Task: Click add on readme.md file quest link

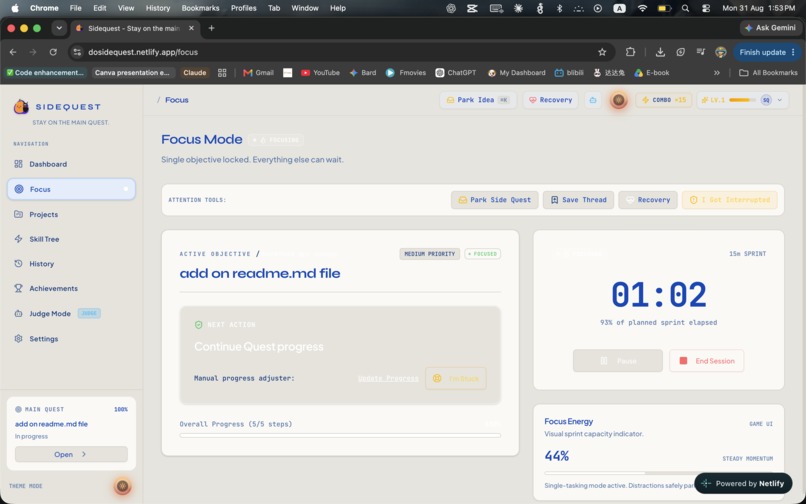Action: pos(51,424)
